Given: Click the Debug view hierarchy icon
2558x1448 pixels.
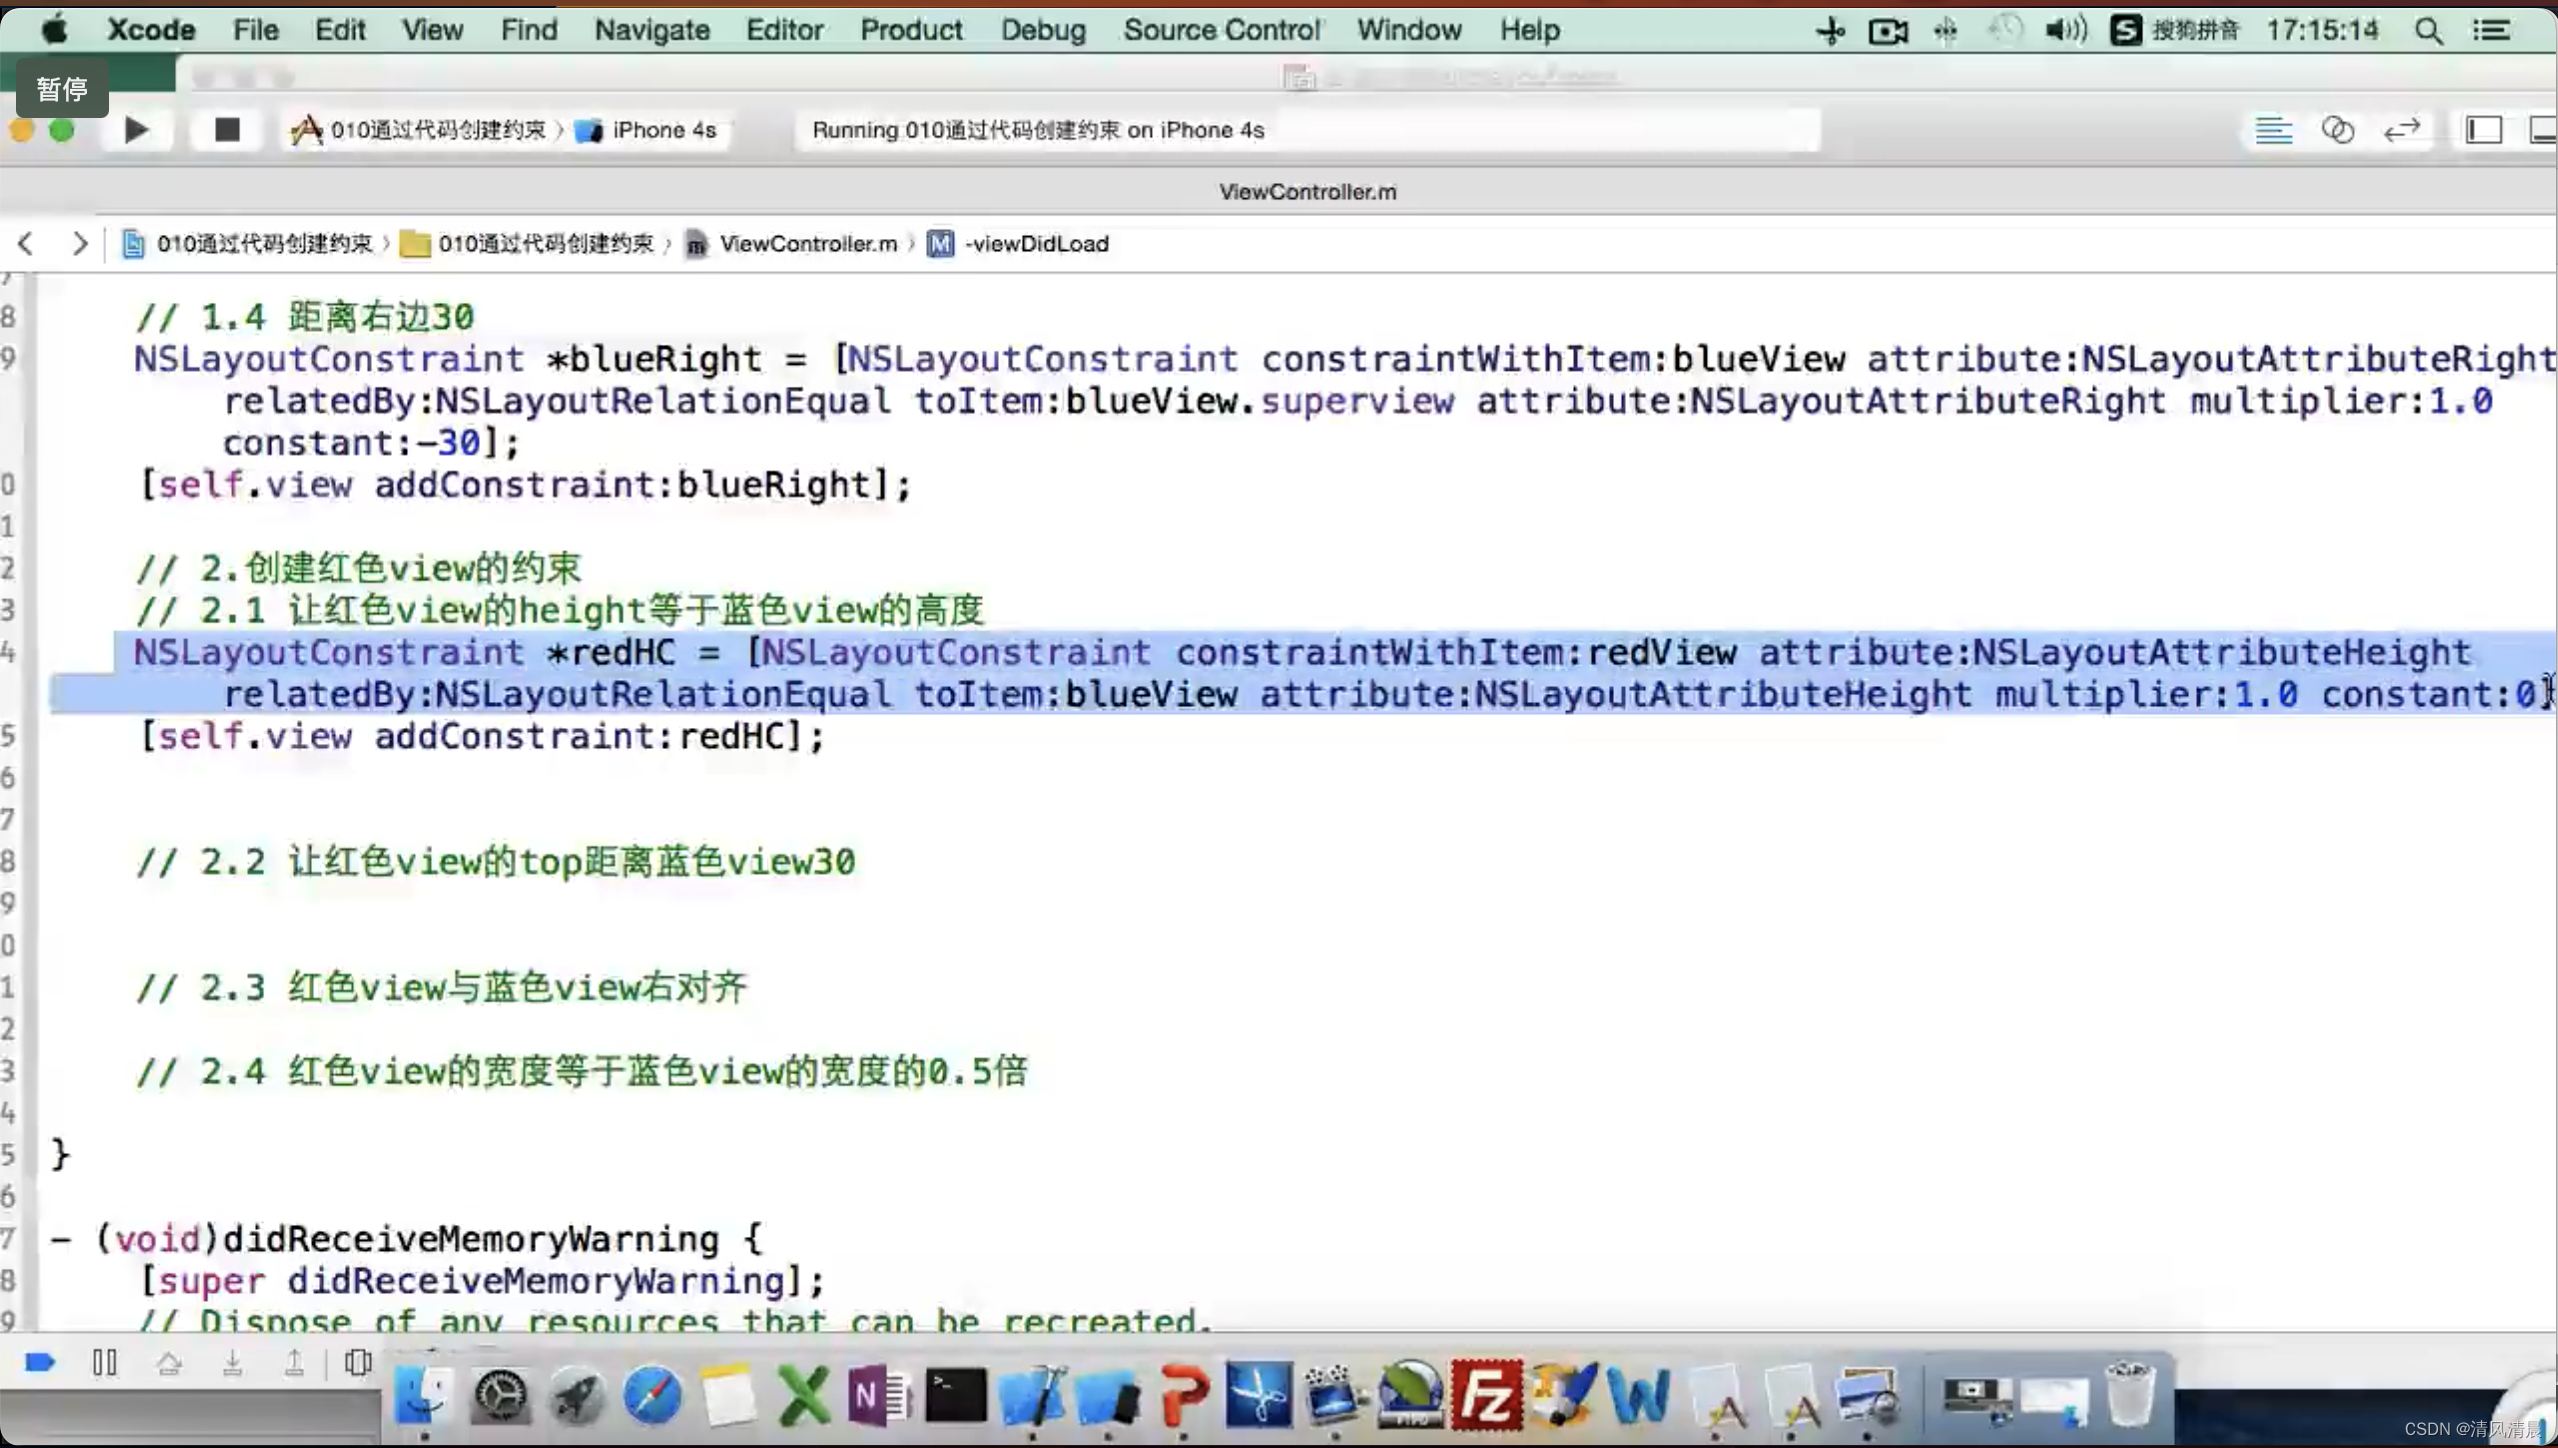Looking at the screenshot, I should pyautogui.click(x=357, y=1363).
